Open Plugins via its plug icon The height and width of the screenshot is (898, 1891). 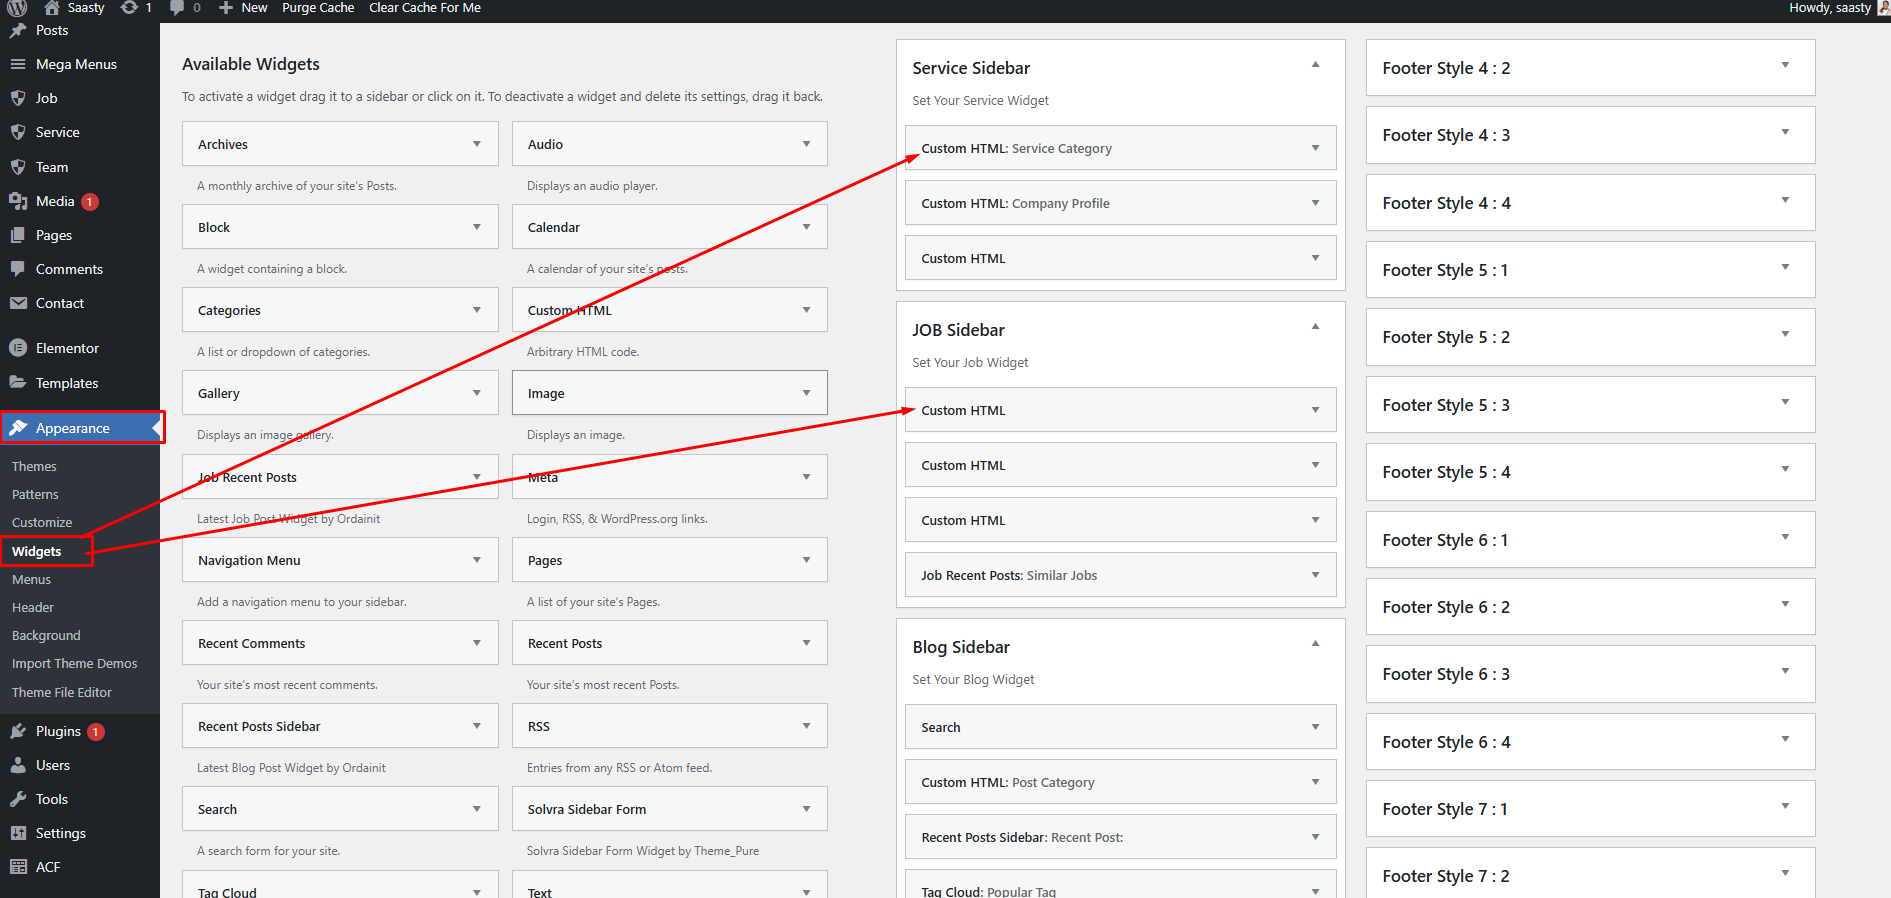click(18, 731)
